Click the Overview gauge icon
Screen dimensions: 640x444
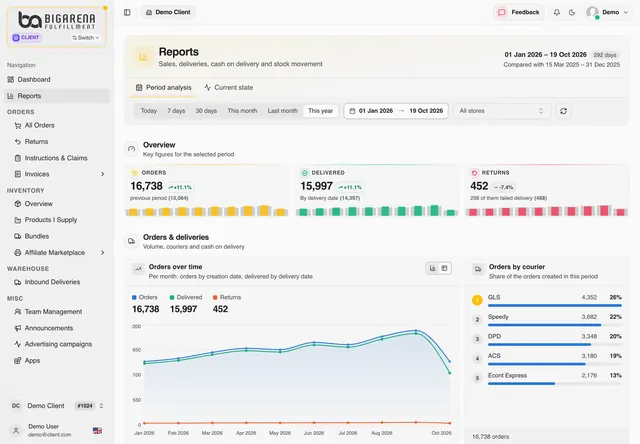[x=131, y=149]
